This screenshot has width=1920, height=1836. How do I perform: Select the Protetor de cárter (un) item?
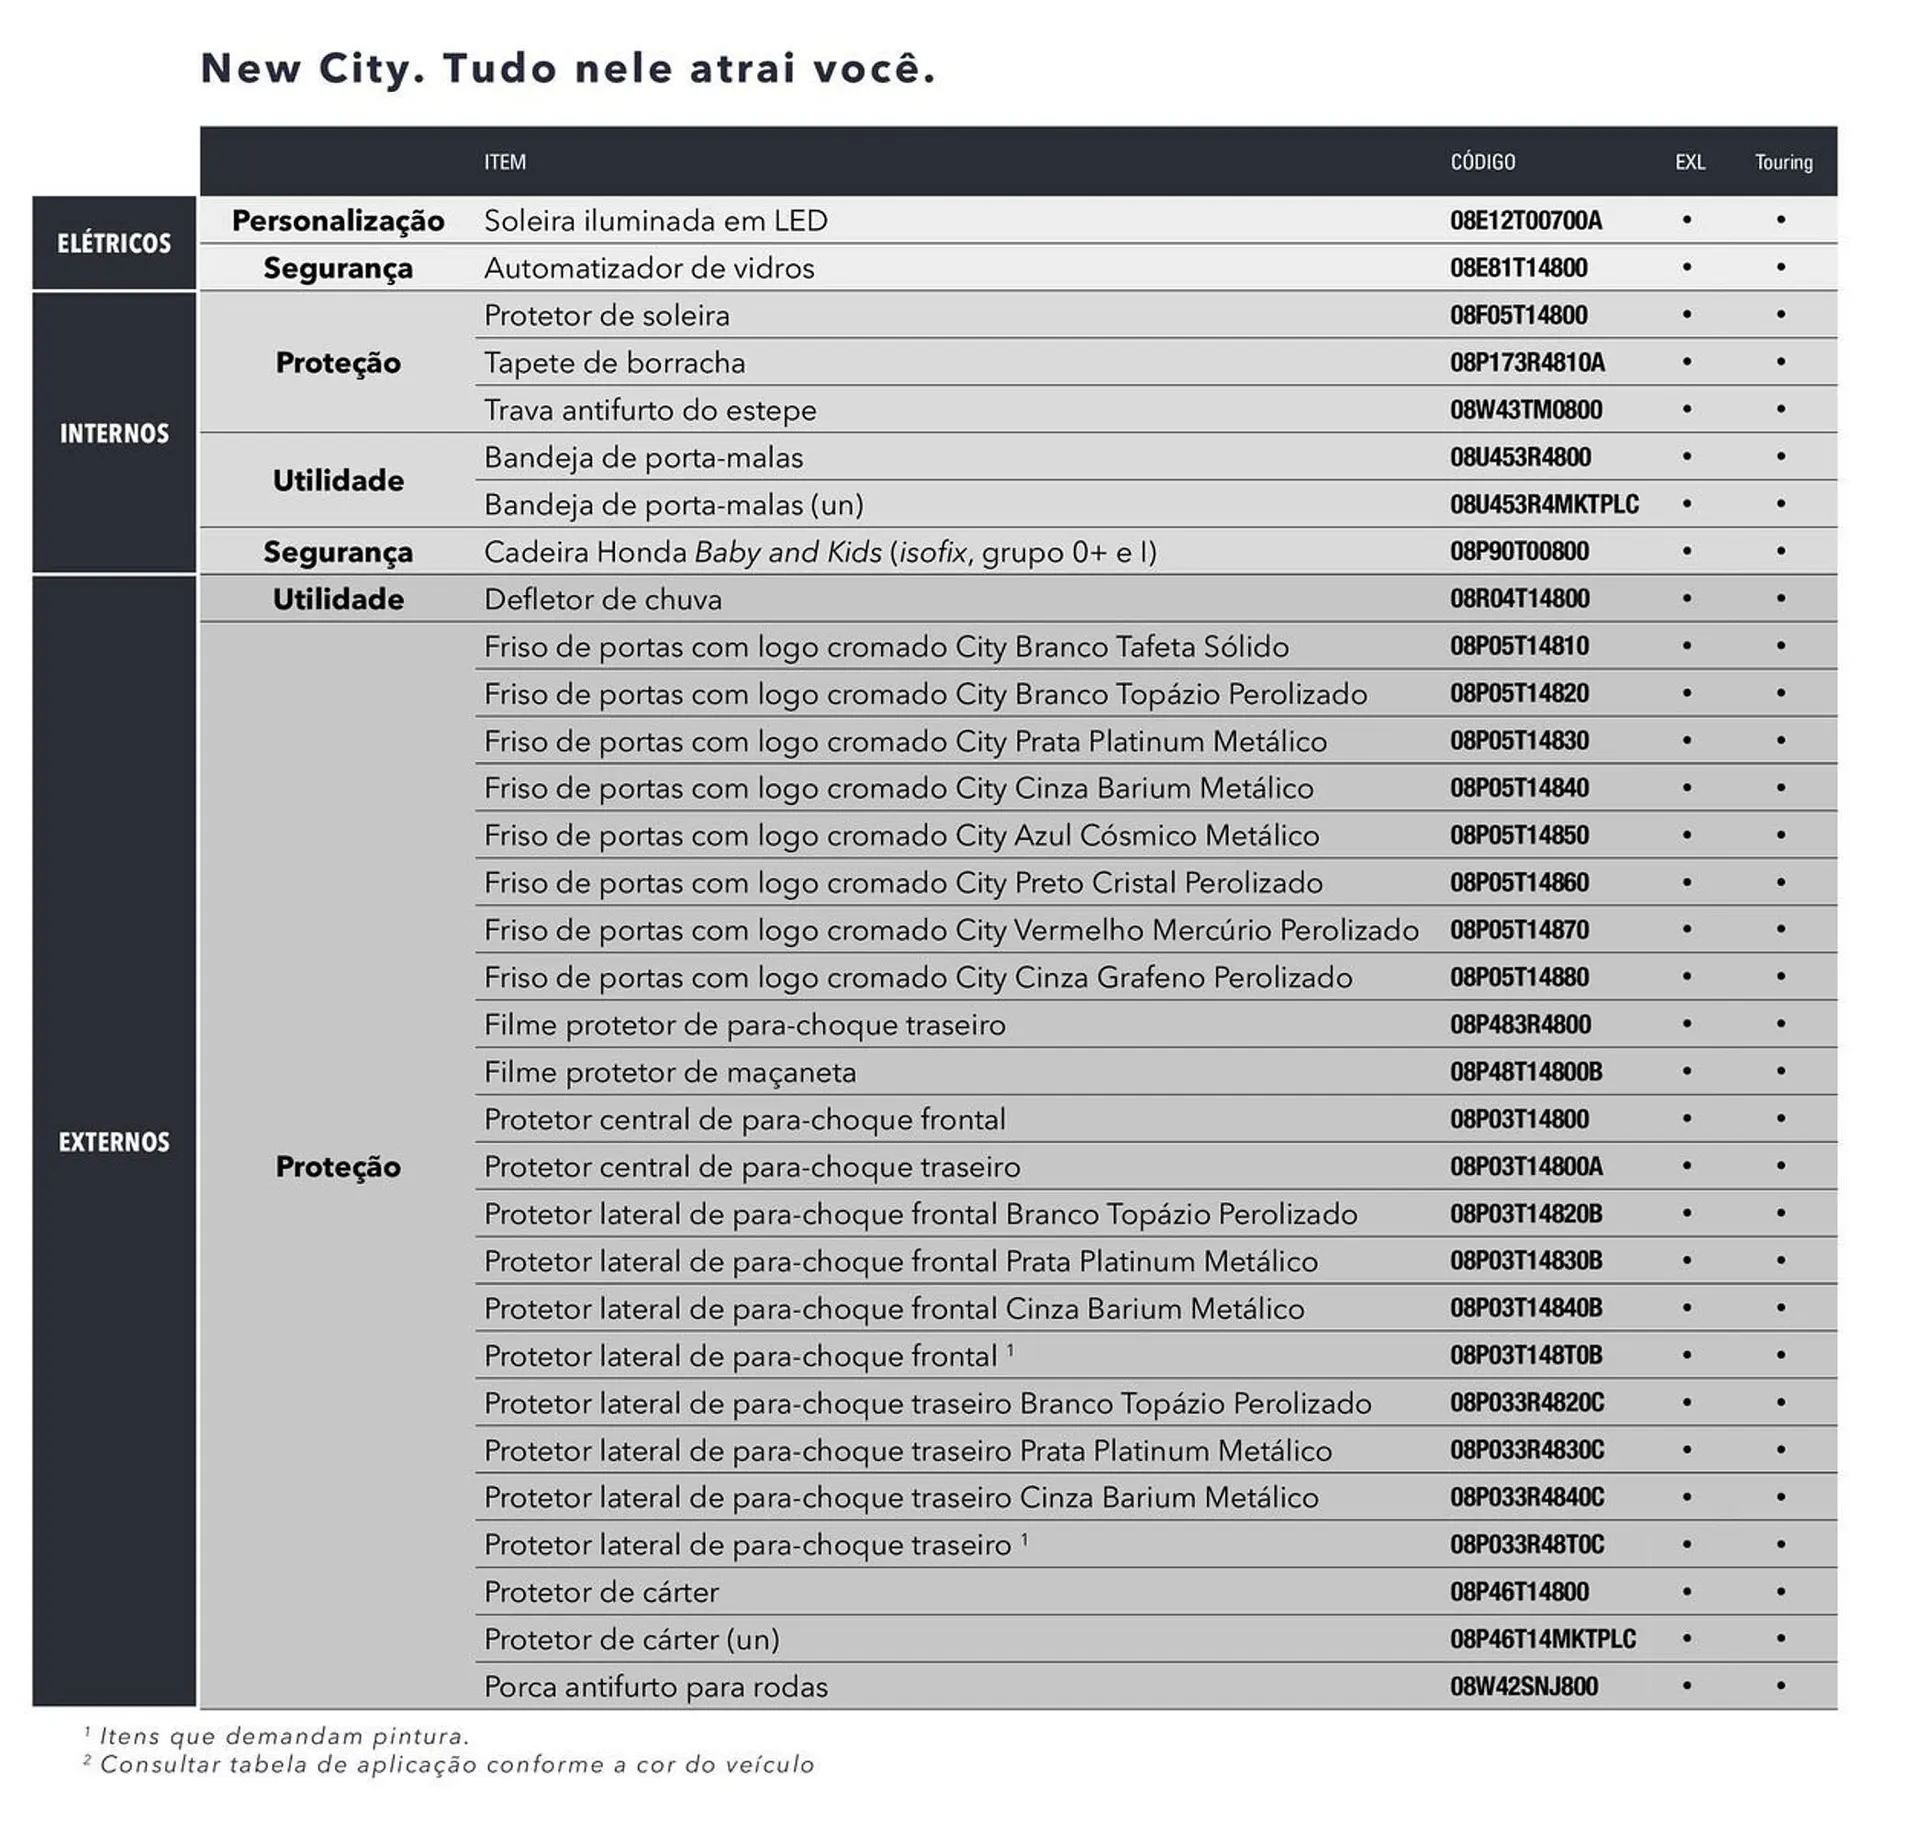pyautogui.click(x=631, y=1639)
